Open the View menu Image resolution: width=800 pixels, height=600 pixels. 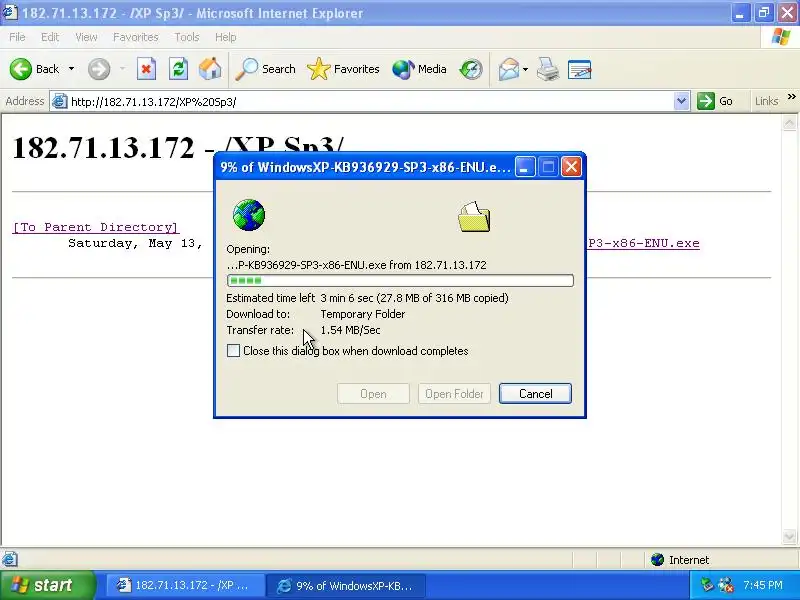(x=86, y=37)
